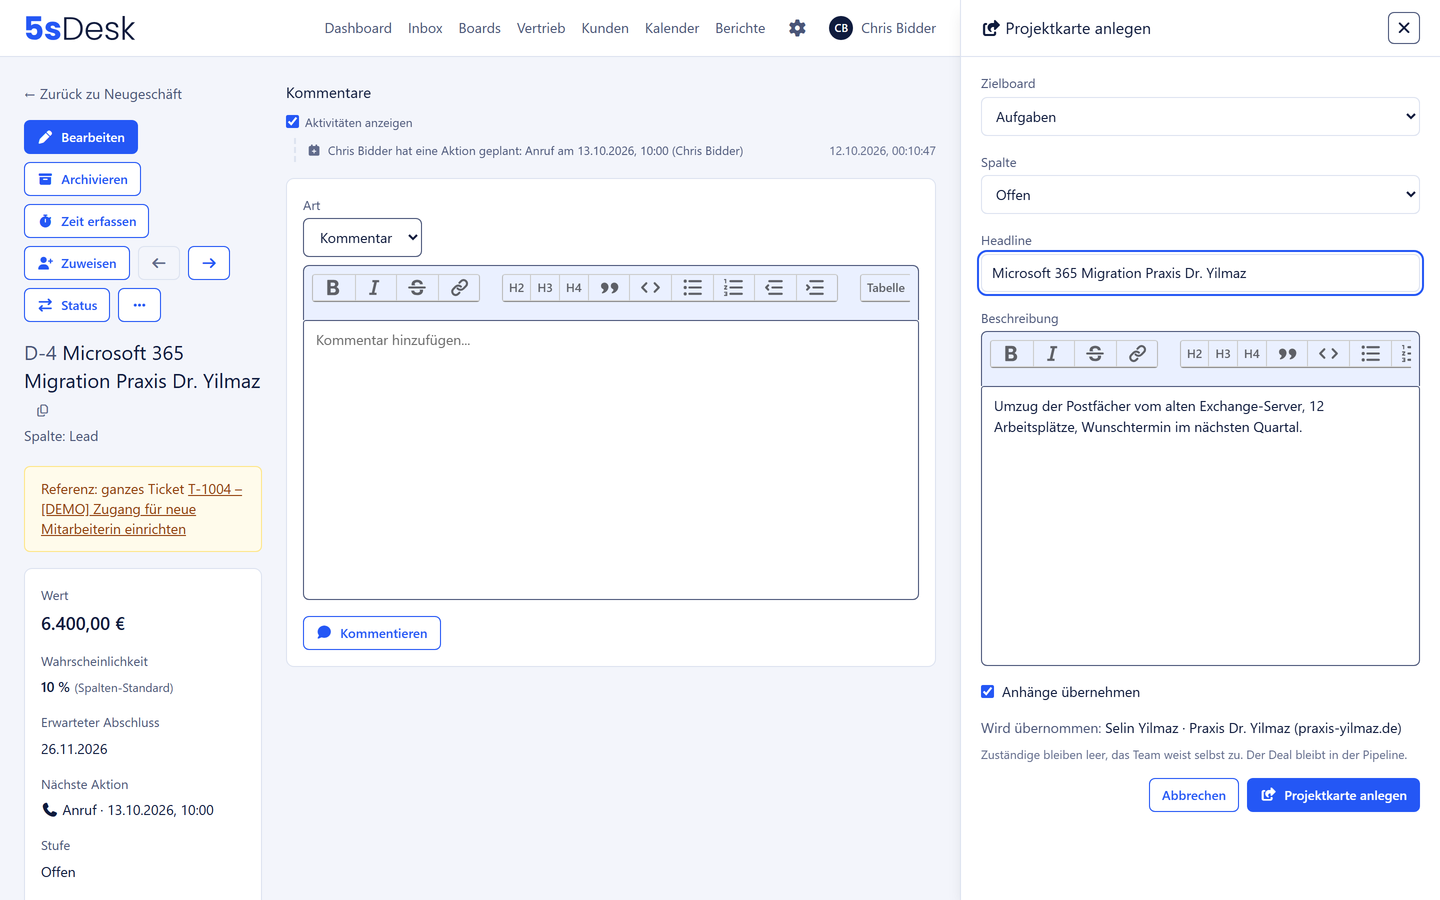1440x900 pixels.
Task: Click into the Headline input field
Action: coord(1200,273)
